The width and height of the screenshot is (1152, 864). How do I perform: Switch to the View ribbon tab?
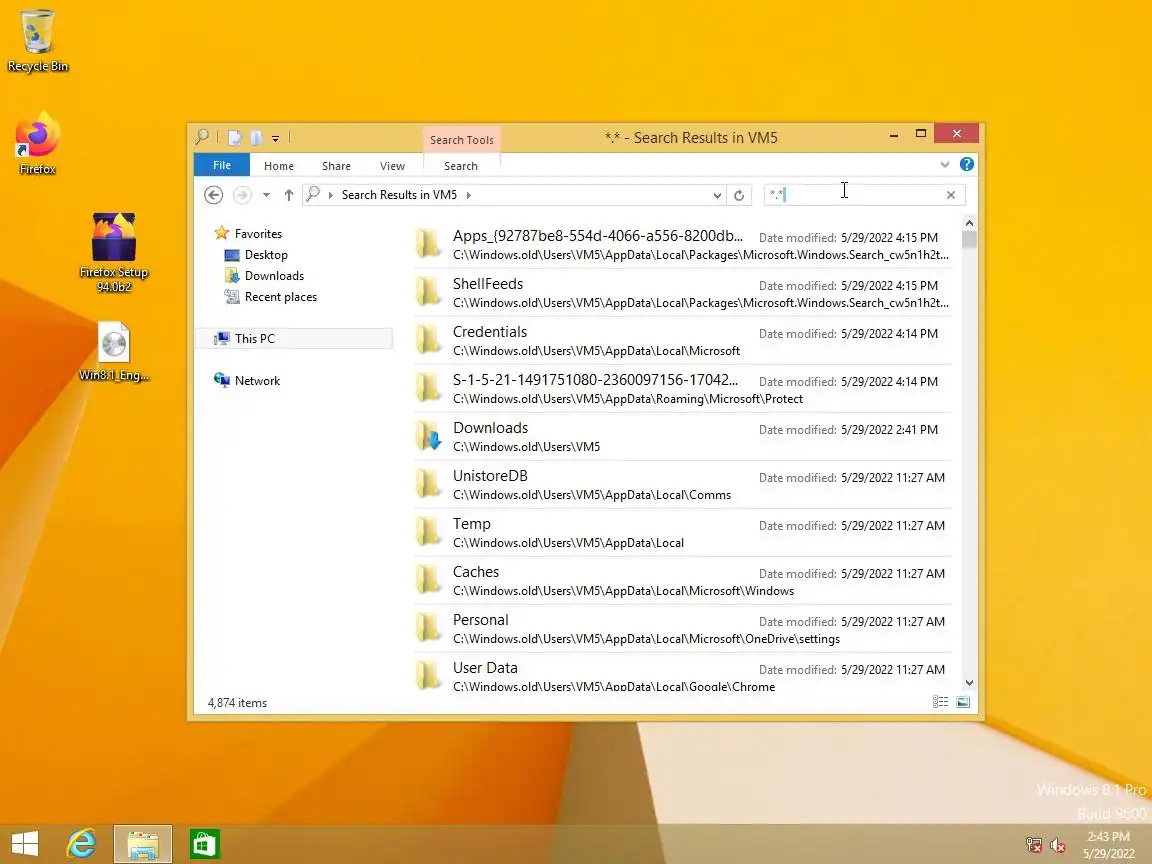(x=392, y=166)
